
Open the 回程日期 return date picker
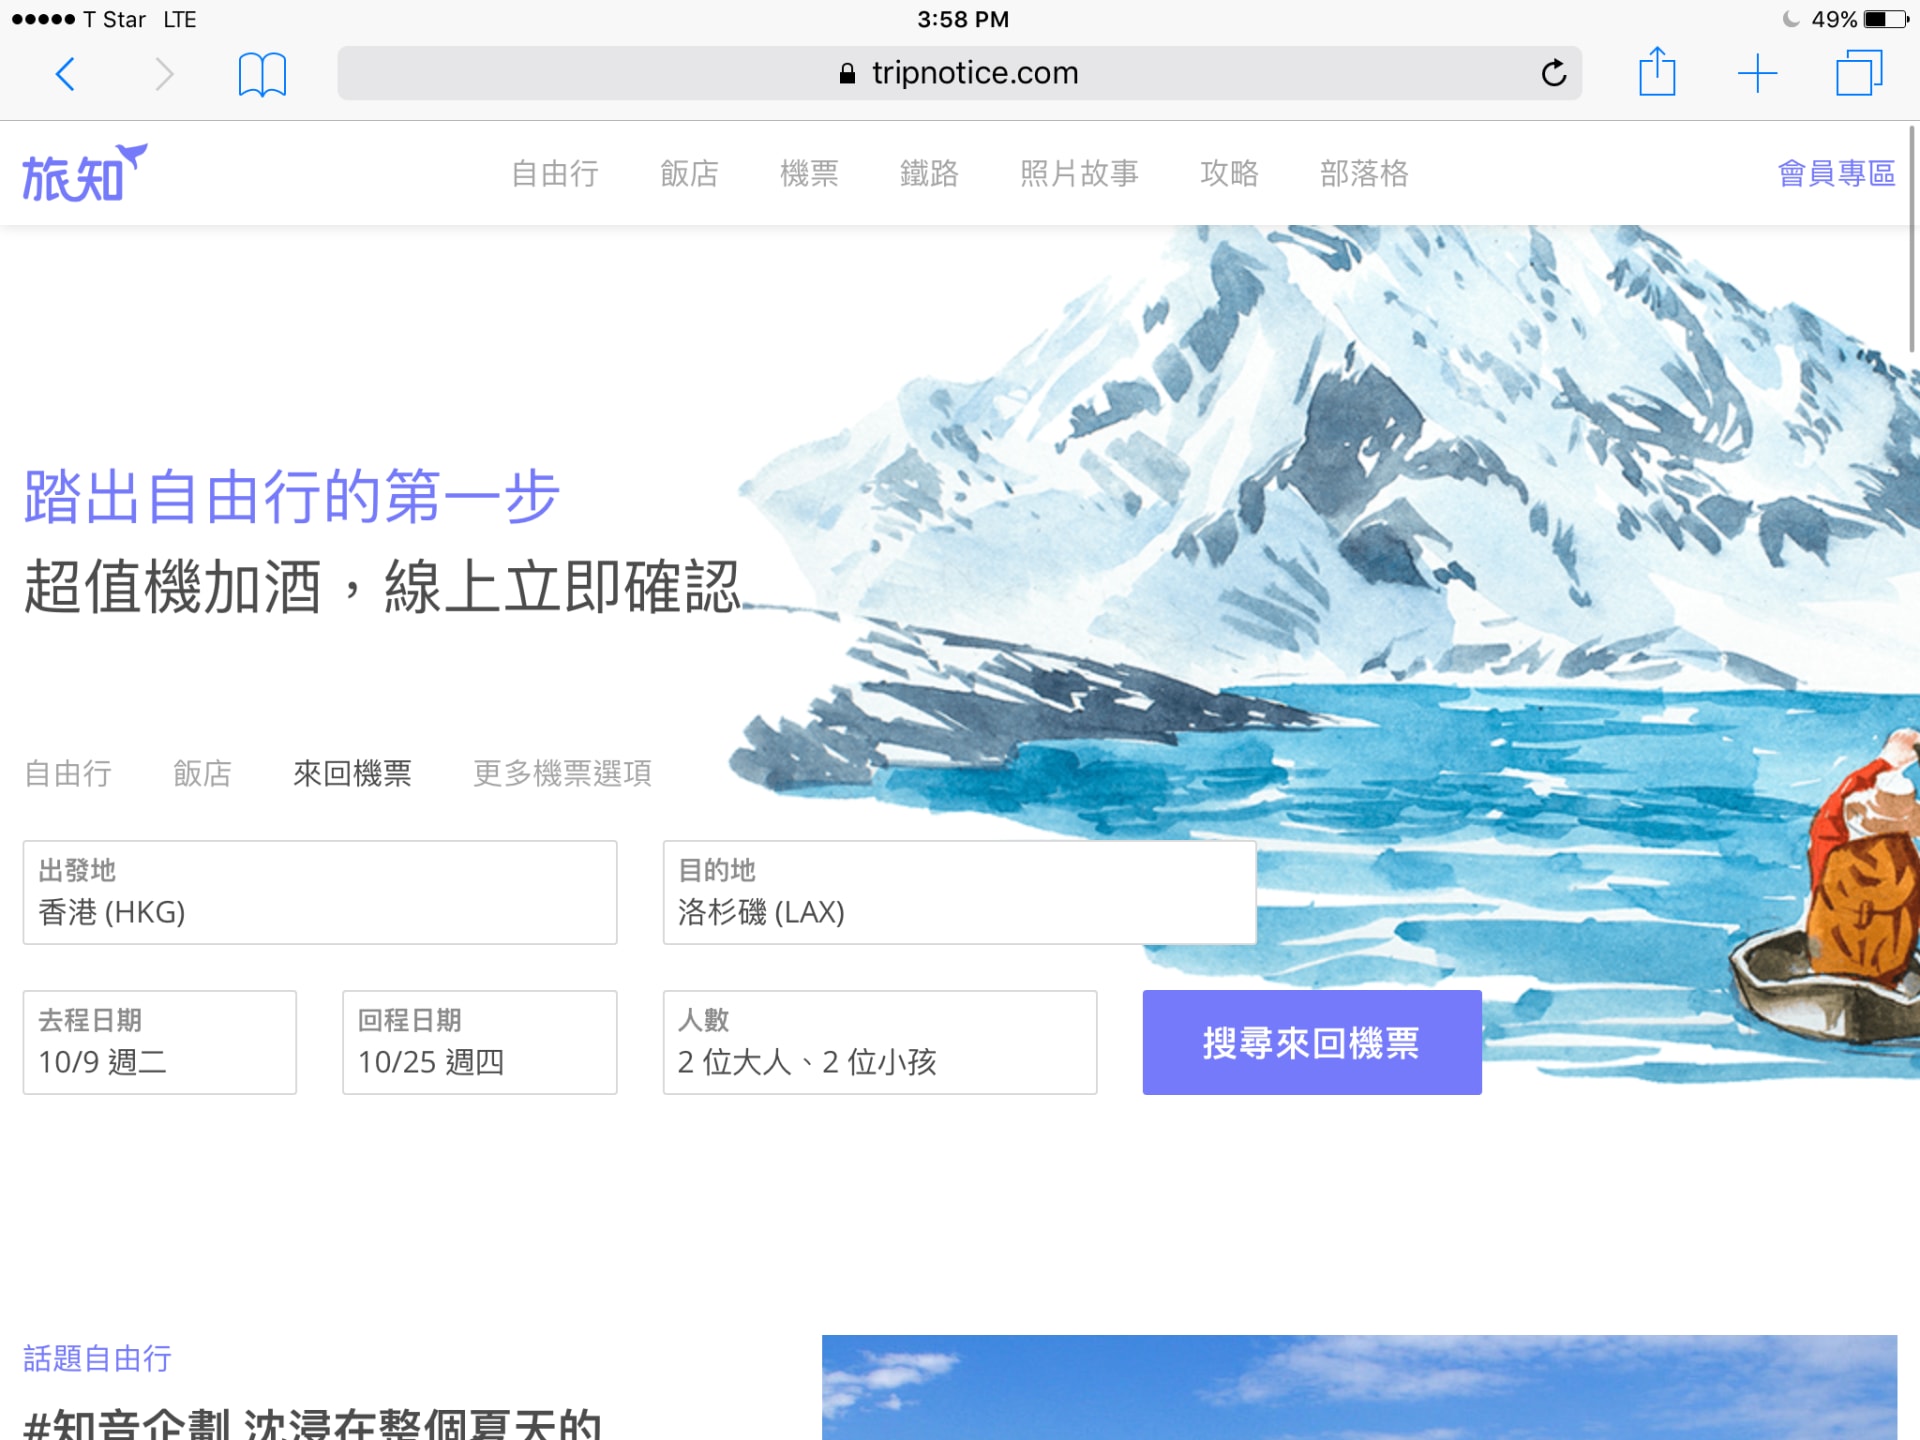click(x=479, y=1042)
